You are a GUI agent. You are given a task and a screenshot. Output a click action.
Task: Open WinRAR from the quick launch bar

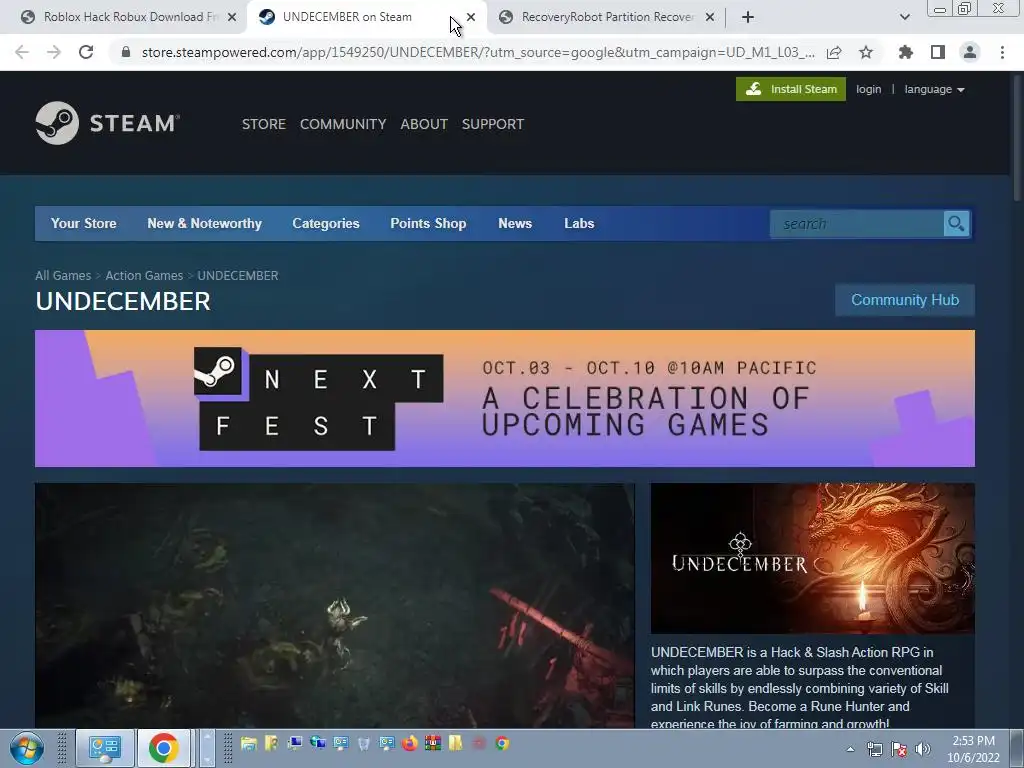(x=433, y=743)
